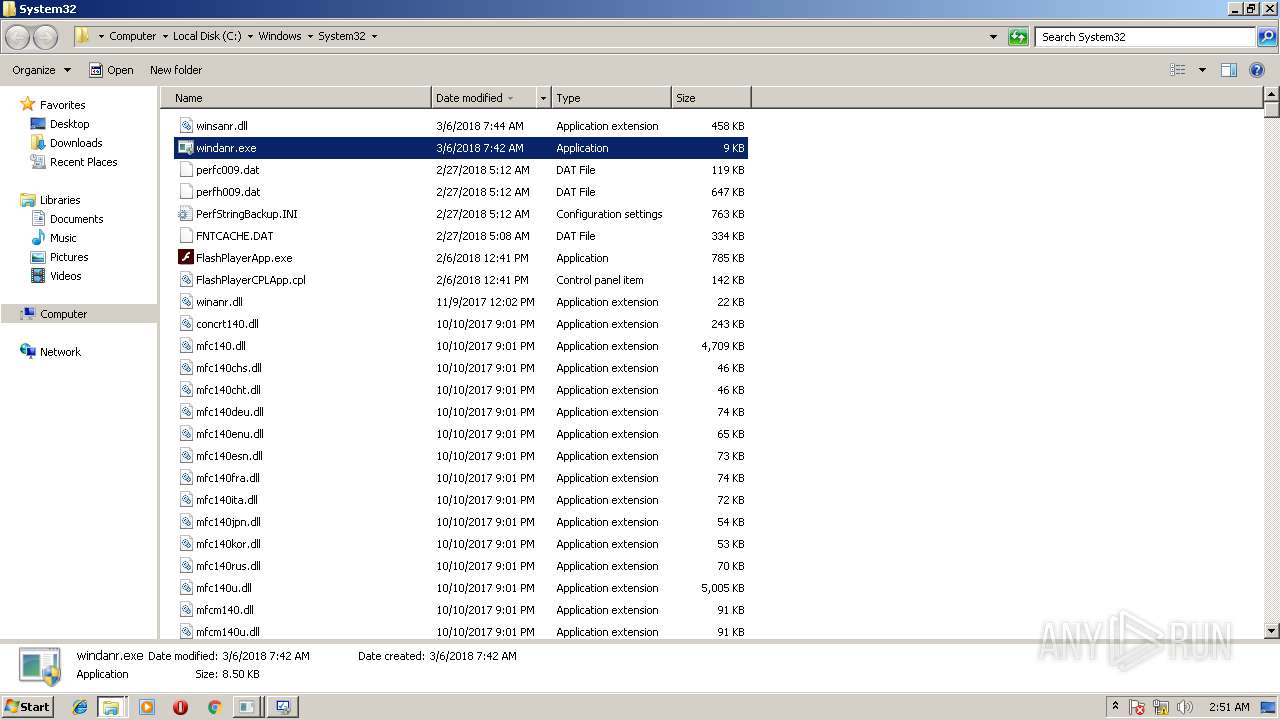The height and width of the screenshot is (720, 1280).
Task: Select Downloads in Favorites
Action: point(76,143)
